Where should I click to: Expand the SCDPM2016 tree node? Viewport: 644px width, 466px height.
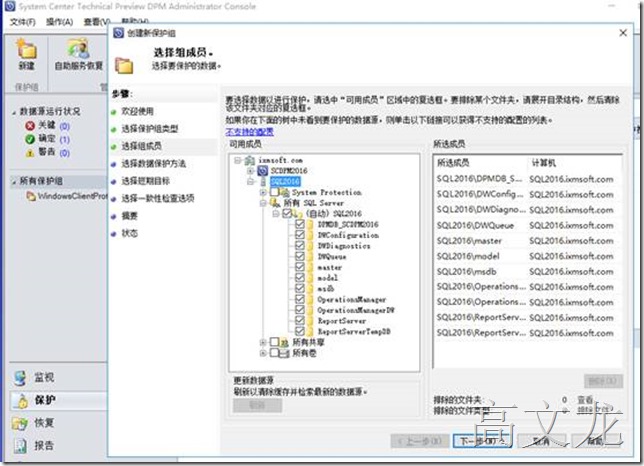tap(251, 171)
